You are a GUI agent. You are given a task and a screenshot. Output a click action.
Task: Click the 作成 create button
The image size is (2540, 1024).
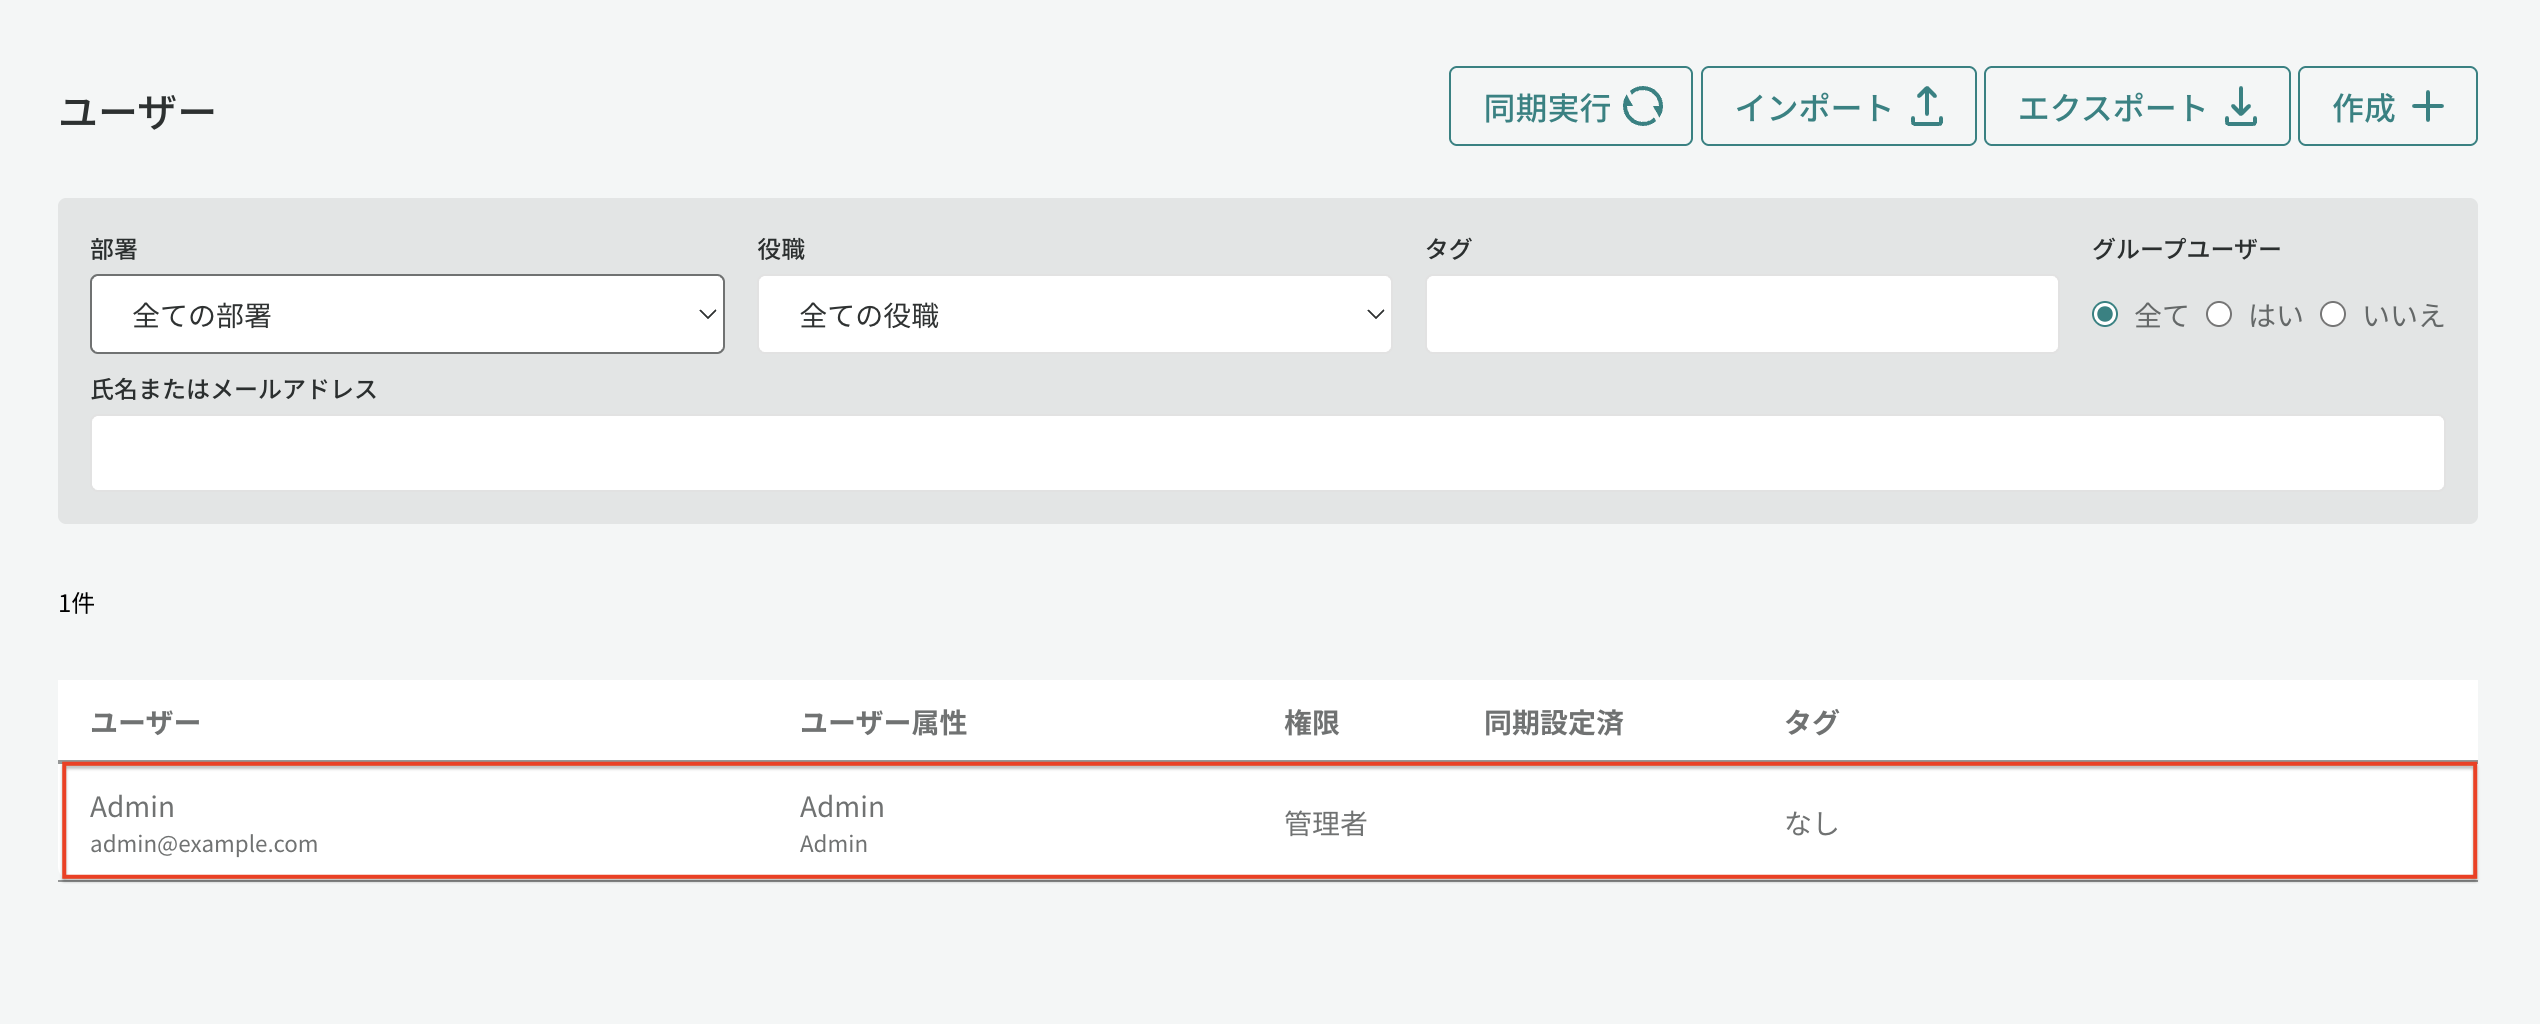(2387, 106)
